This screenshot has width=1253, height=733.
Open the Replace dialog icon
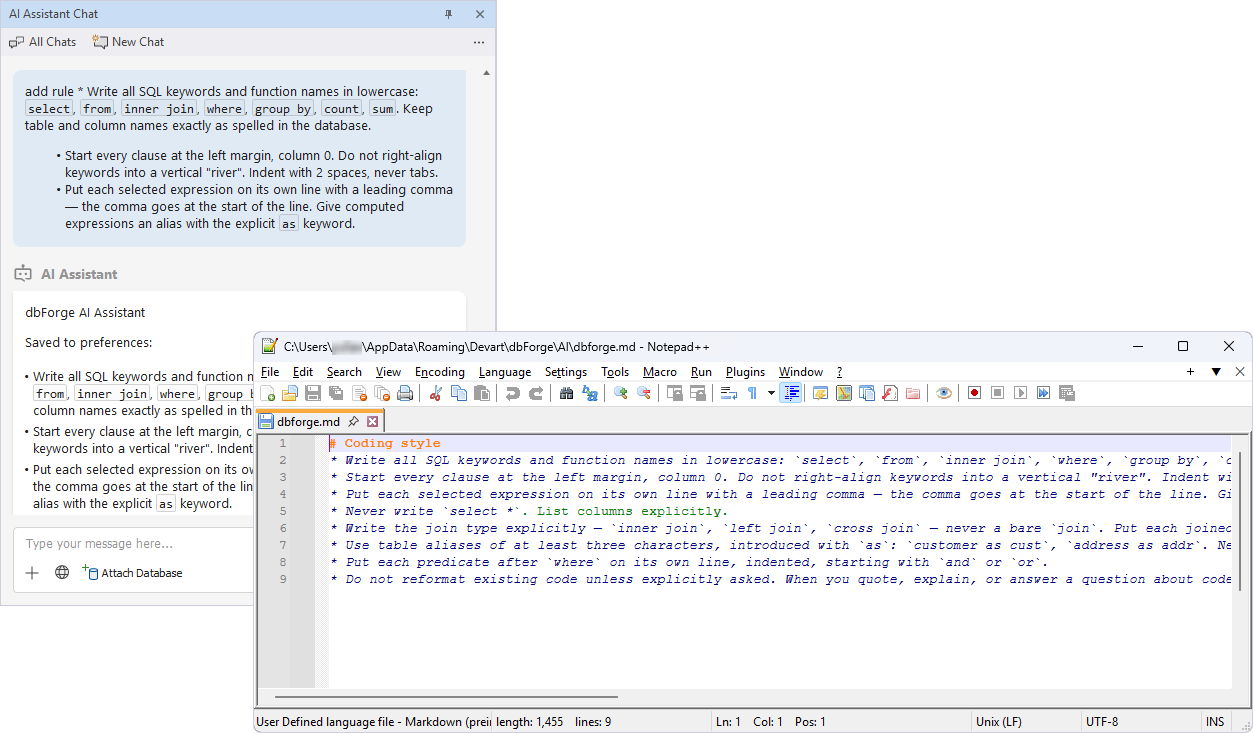coord(590,393)
